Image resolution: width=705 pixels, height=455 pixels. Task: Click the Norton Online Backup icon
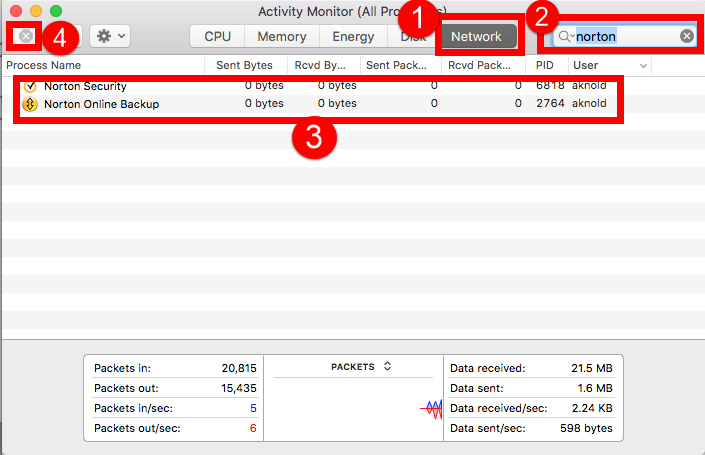coord(29,104)
